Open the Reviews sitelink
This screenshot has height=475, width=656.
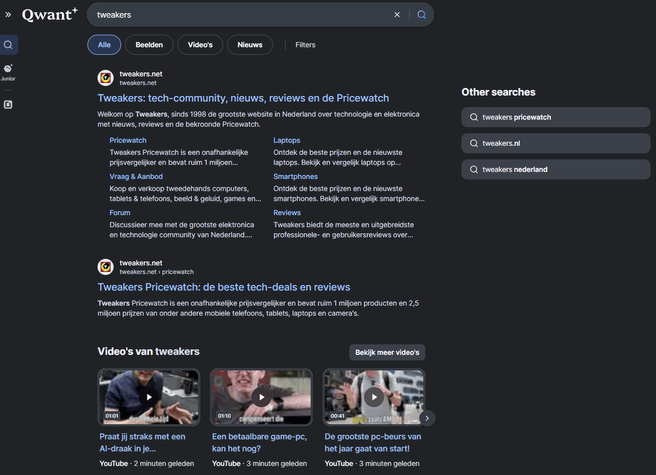[287, 213]
